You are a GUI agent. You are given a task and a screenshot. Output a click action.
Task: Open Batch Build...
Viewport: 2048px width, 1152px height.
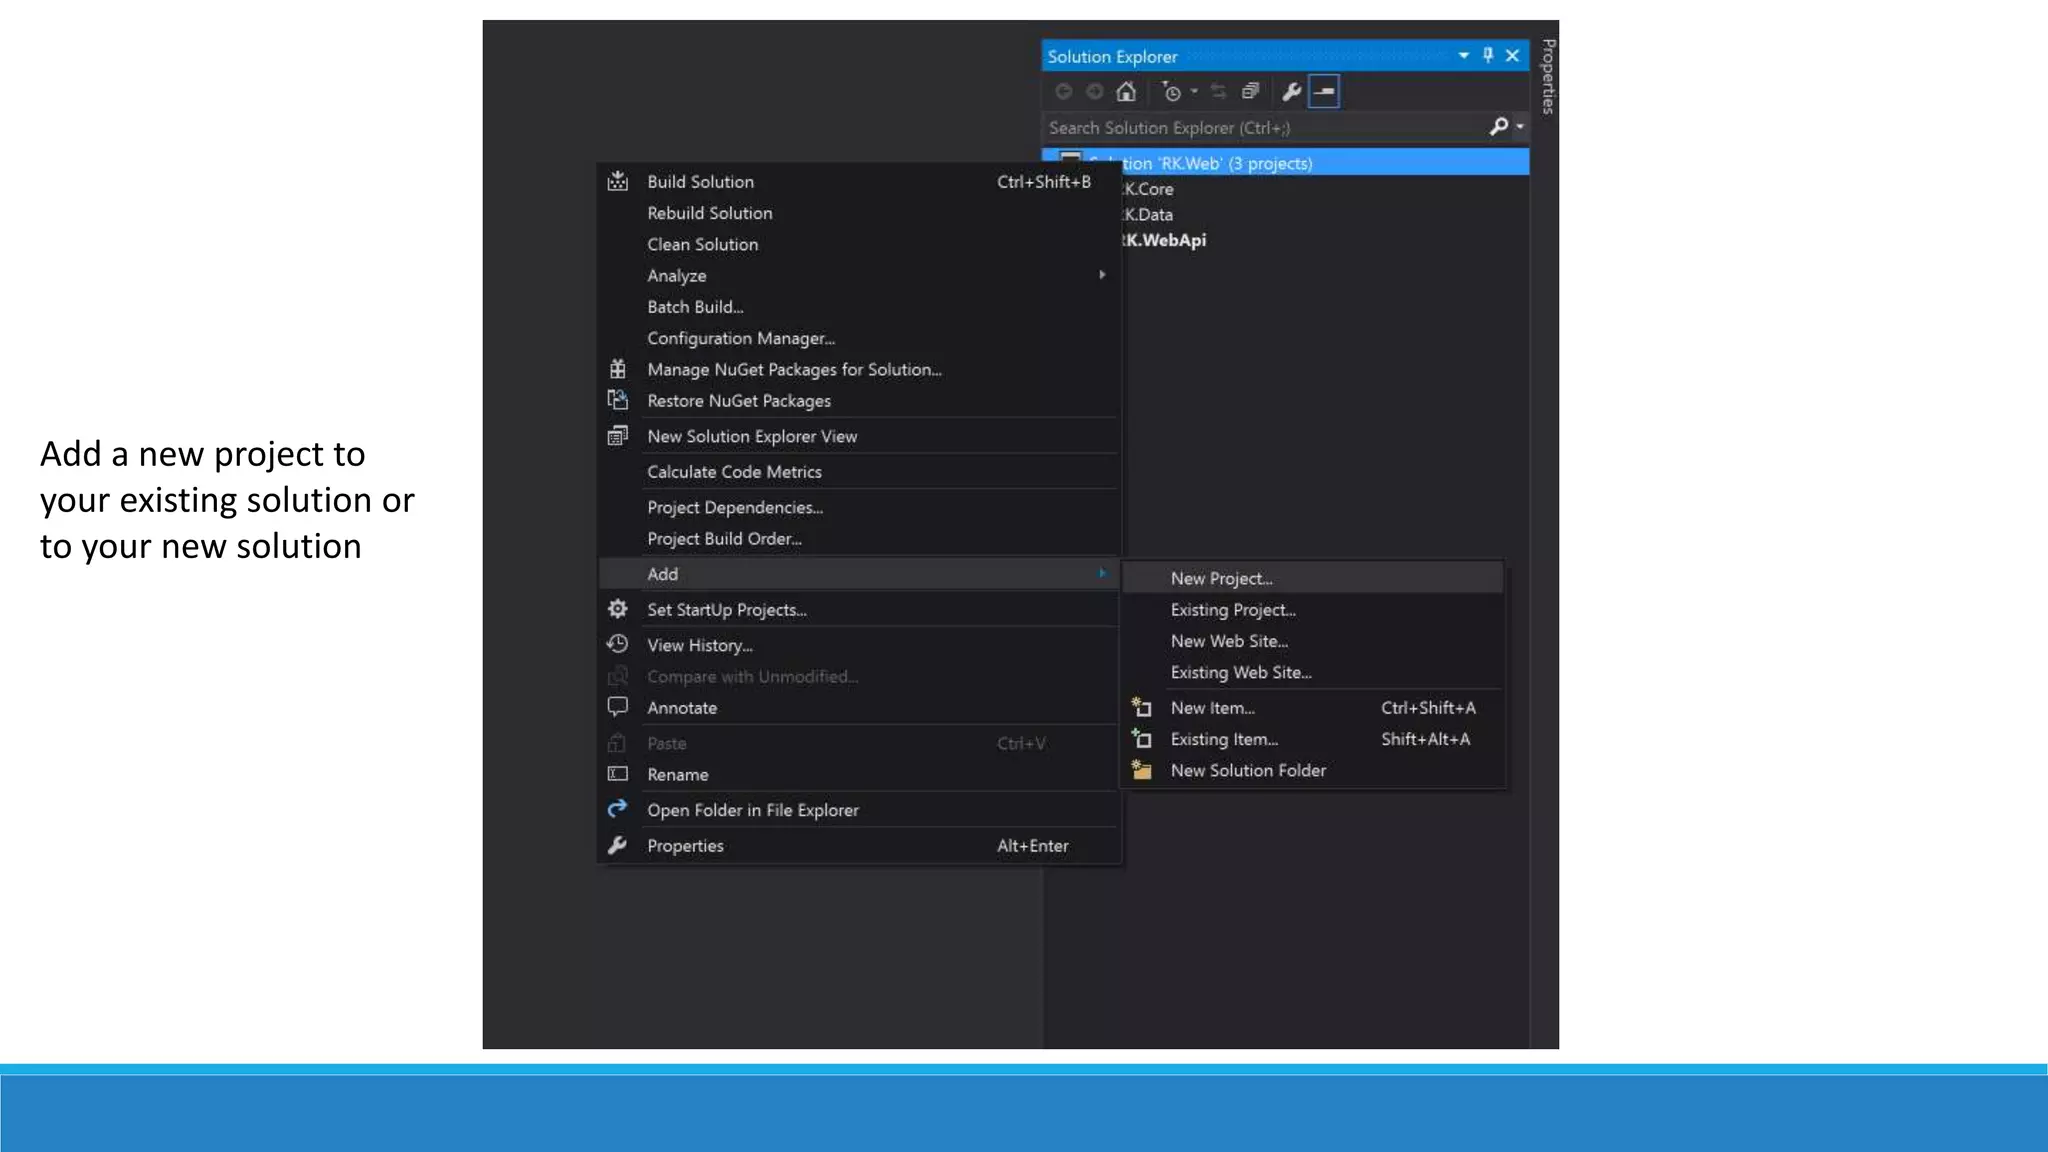(859, 307)
